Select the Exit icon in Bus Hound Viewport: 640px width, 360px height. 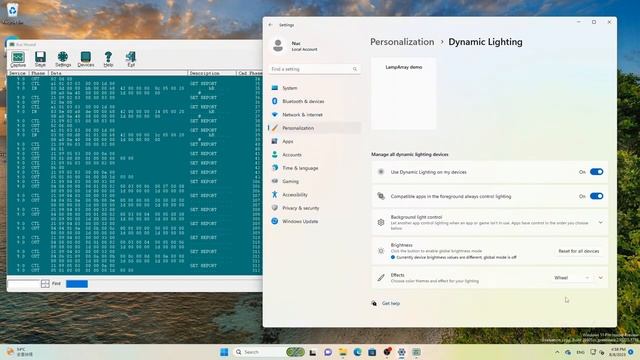click(x=131, y=59)
